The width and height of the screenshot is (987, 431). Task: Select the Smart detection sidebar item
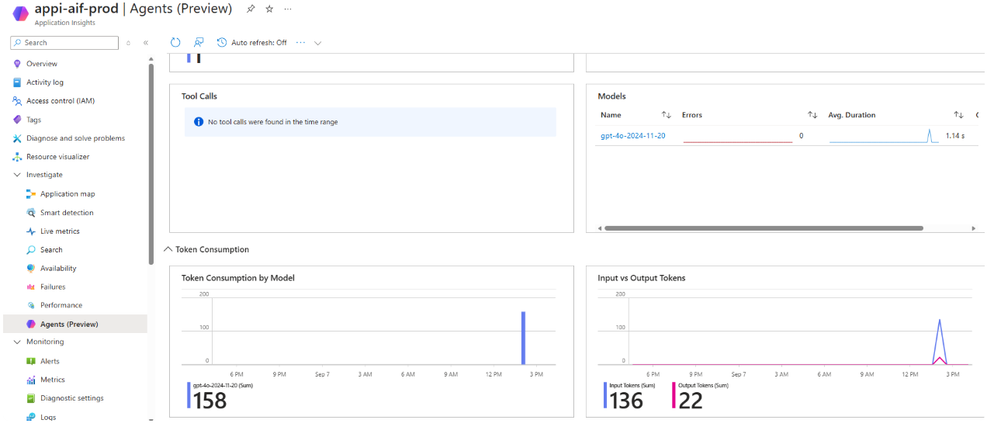point(59,213)
